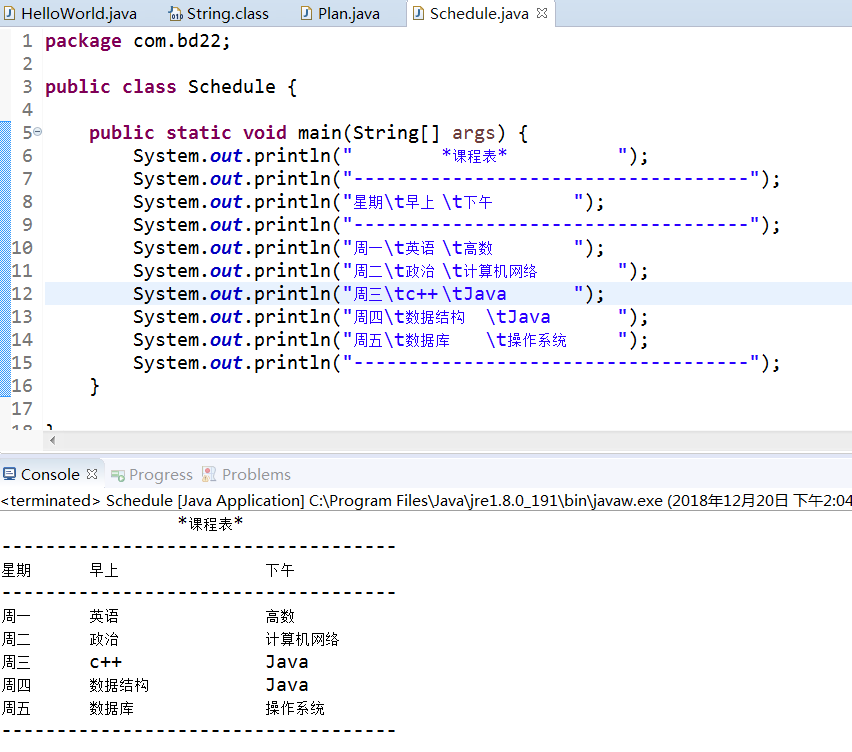This screenshot has width=852, height=752.
Task: Click '周五' row label in console
Action: tap(16, 708)
